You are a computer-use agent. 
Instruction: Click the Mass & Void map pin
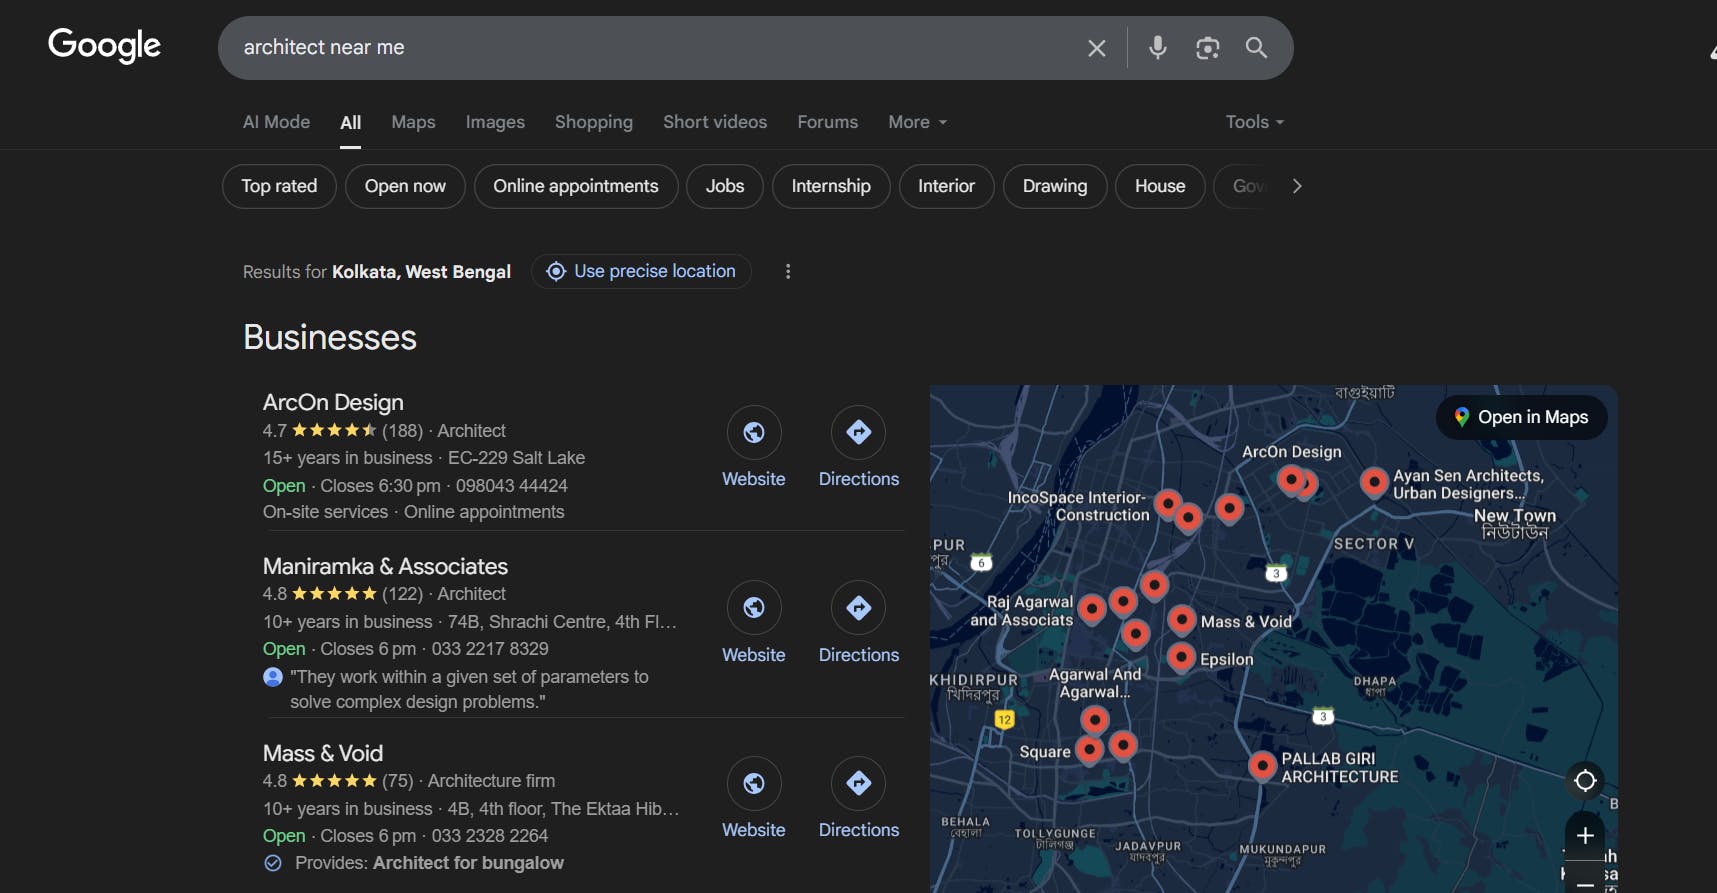(x=1182, y=621)
